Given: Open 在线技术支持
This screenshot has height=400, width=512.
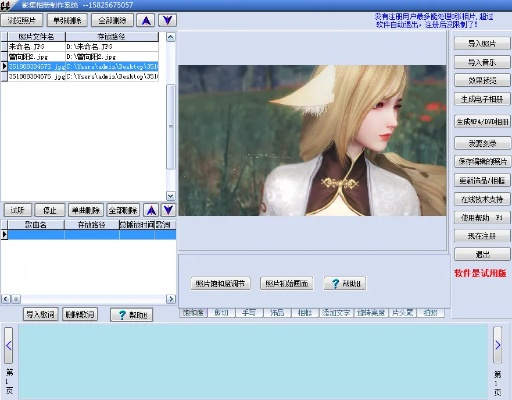Looking at the screenshot, I should [482, 199].
